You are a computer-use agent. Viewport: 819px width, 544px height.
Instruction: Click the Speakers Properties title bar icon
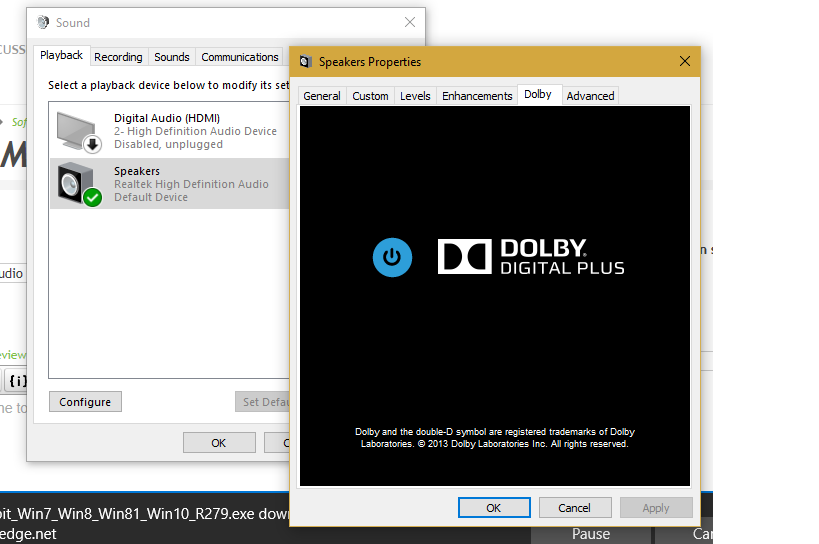(306, 62)
